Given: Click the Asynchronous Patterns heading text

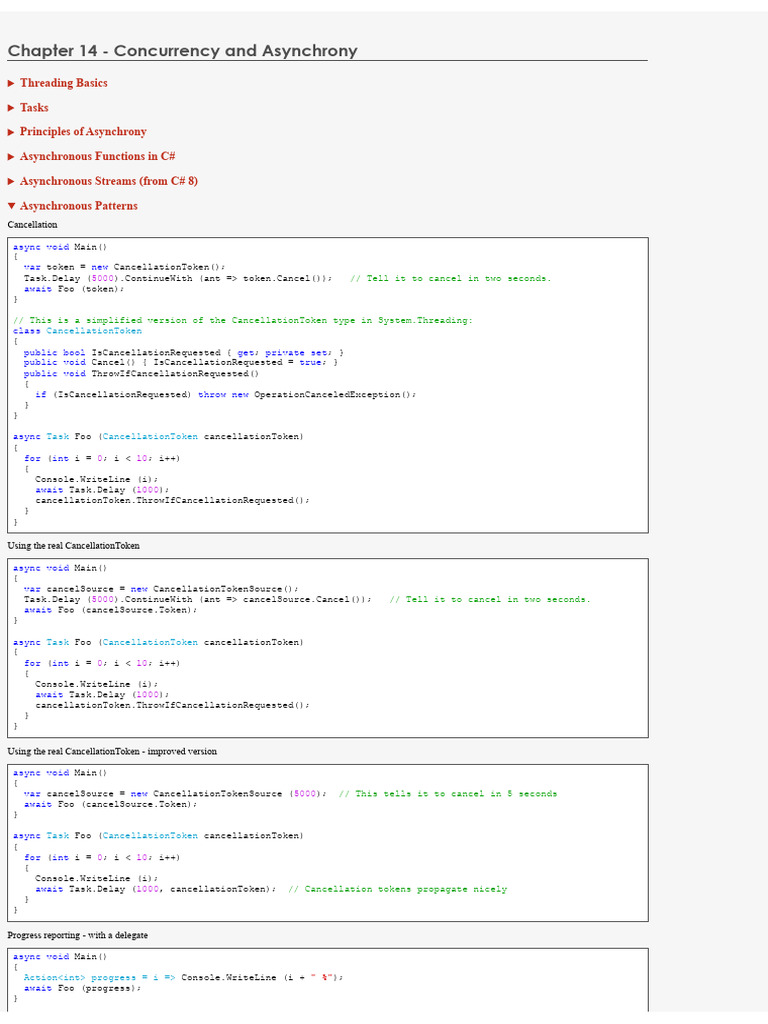Looking at the screenshot, I should click(x=79, y=206).
